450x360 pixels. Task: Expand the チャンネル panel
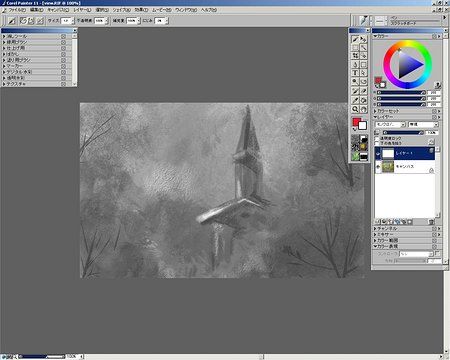tap(375, 229)
